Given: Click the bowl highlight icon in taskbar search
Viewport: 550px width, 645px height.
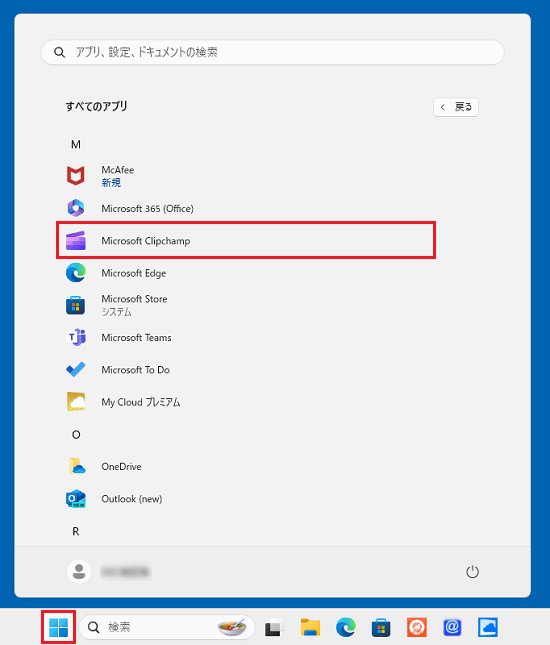Looking at the screenshot, I should (232, 627).
